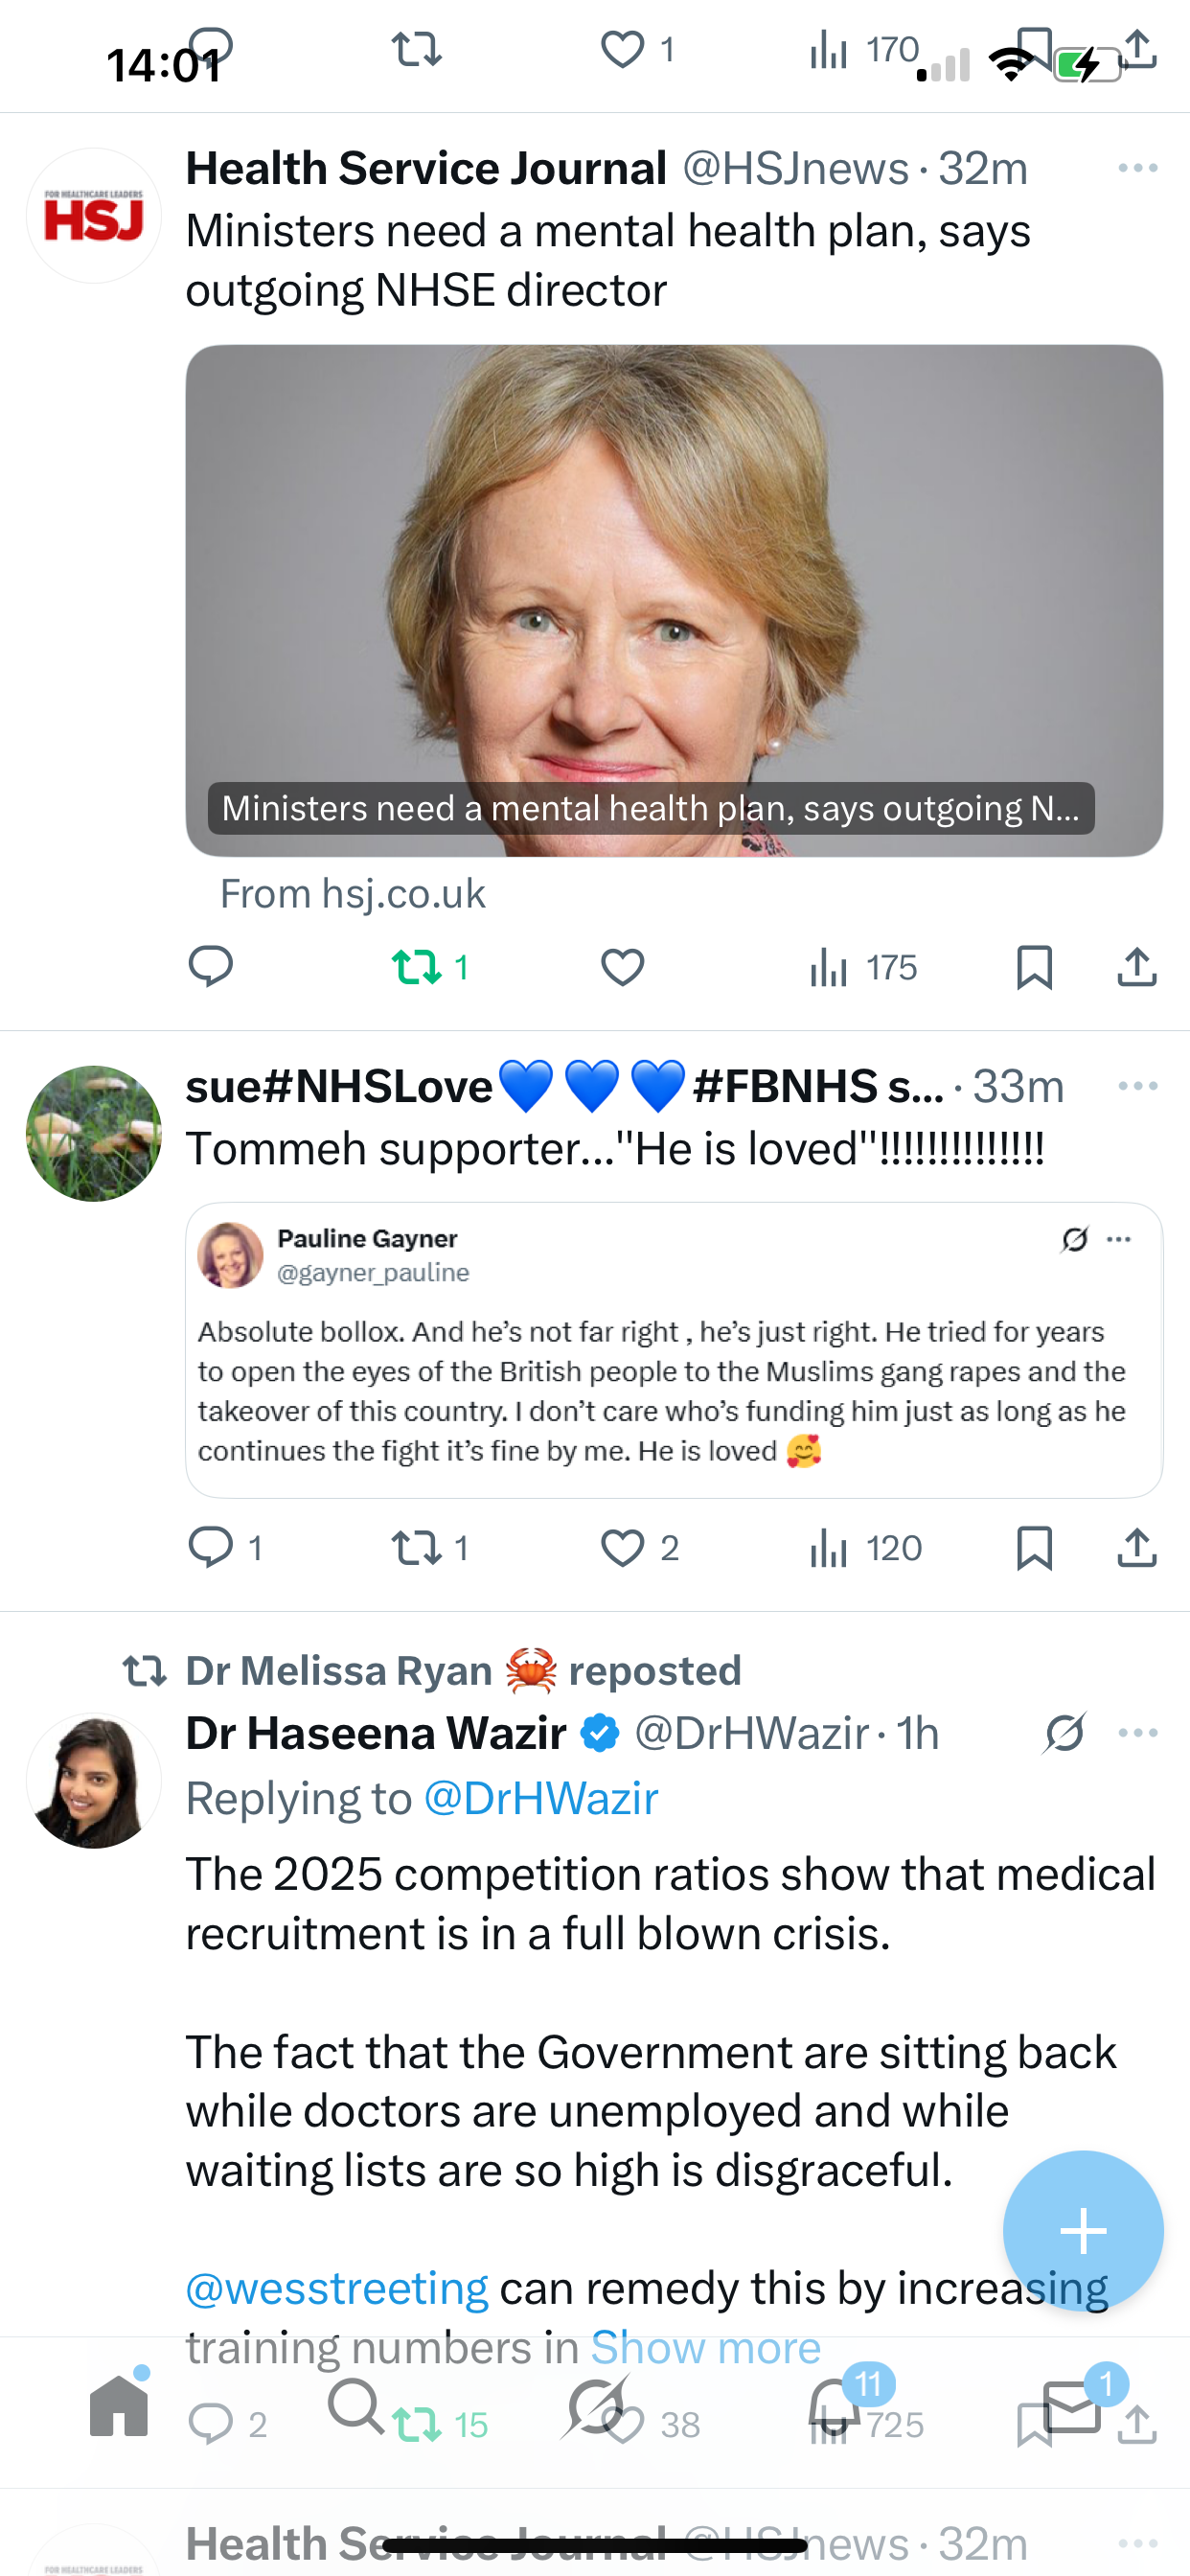Viewport: 1190px width, 2576px height.
Task: Open the hsj.co.uk article image card
Action: (x=674, y=600)
